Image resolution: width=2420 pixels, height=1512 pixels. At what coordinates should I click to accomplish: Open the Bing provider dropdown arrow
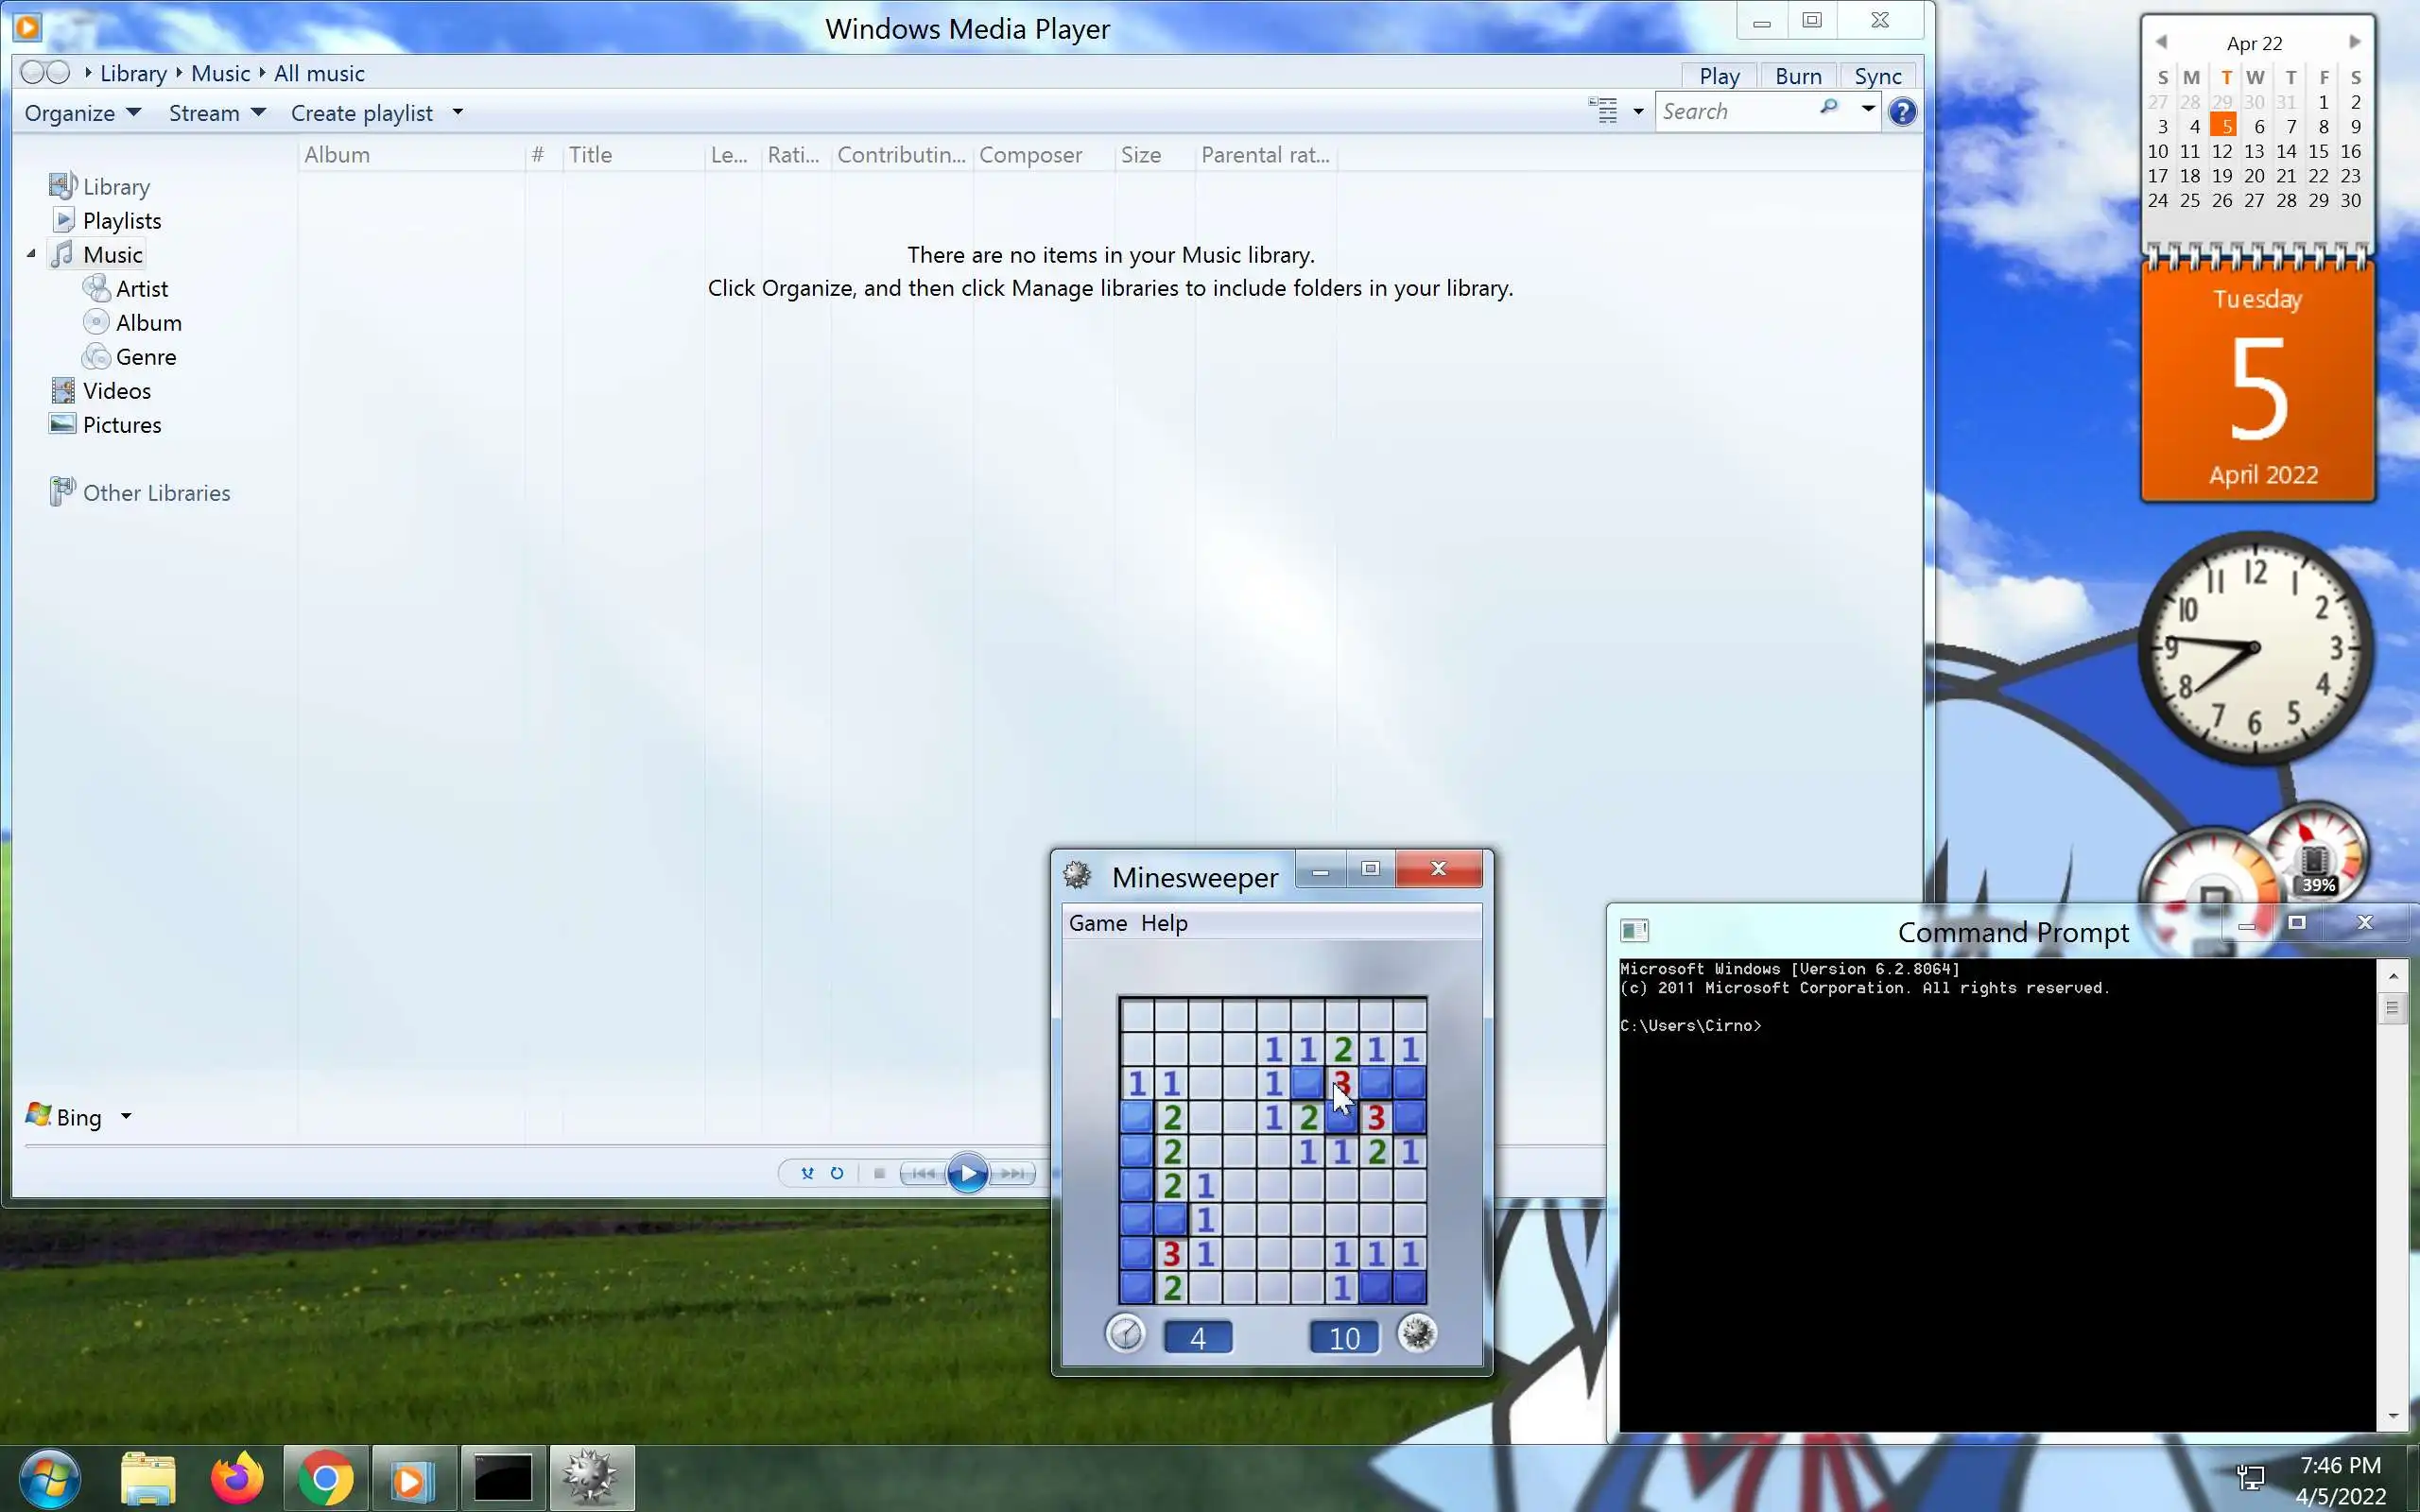(x=126, y=1116)
